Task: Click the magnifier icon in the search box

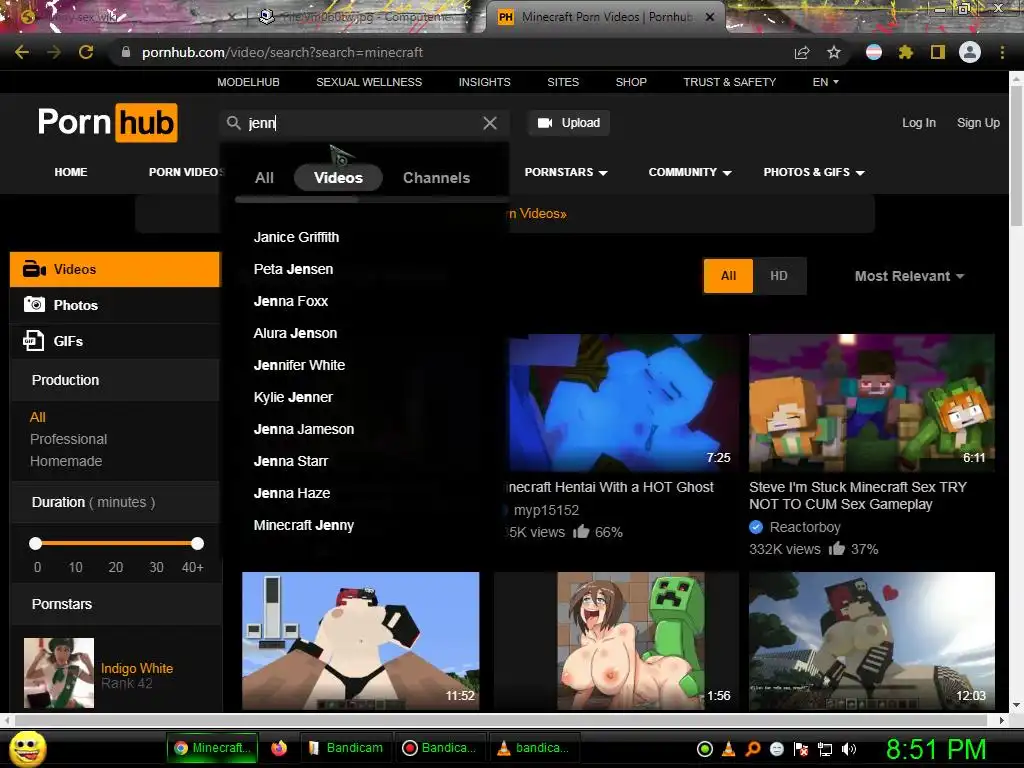Action: 233,122
